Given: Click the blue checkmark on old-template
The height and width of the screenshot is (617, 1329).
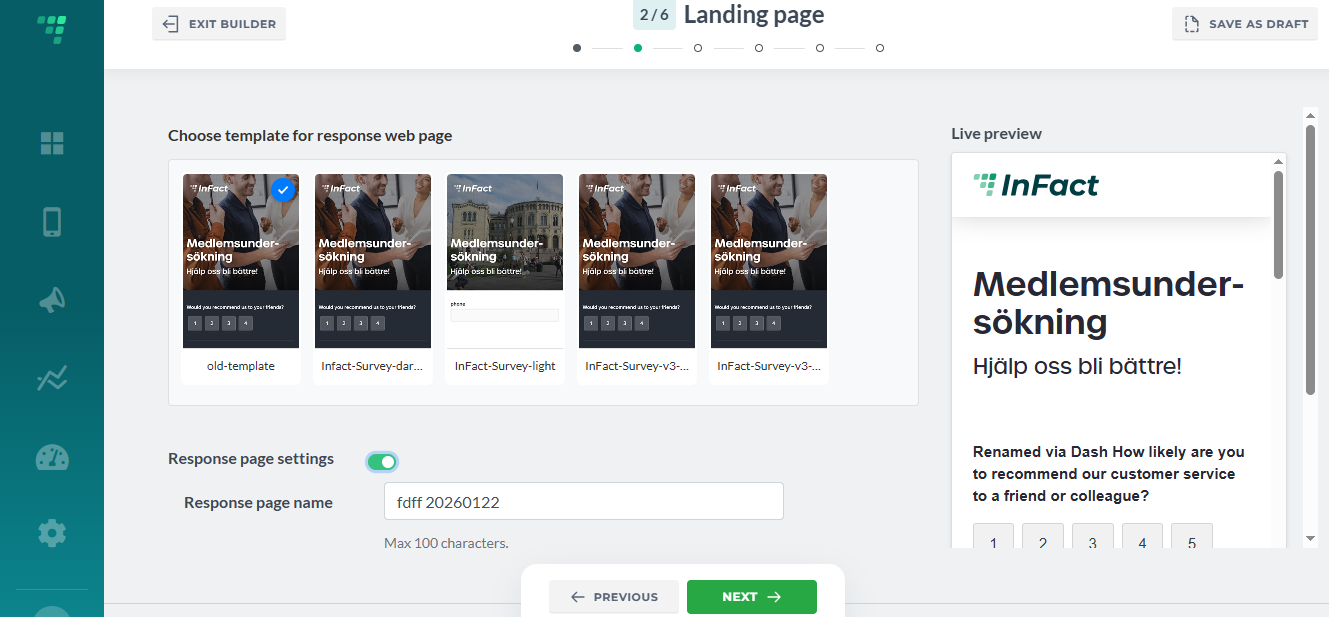Looking at the screenshot, I should [283, 189].
